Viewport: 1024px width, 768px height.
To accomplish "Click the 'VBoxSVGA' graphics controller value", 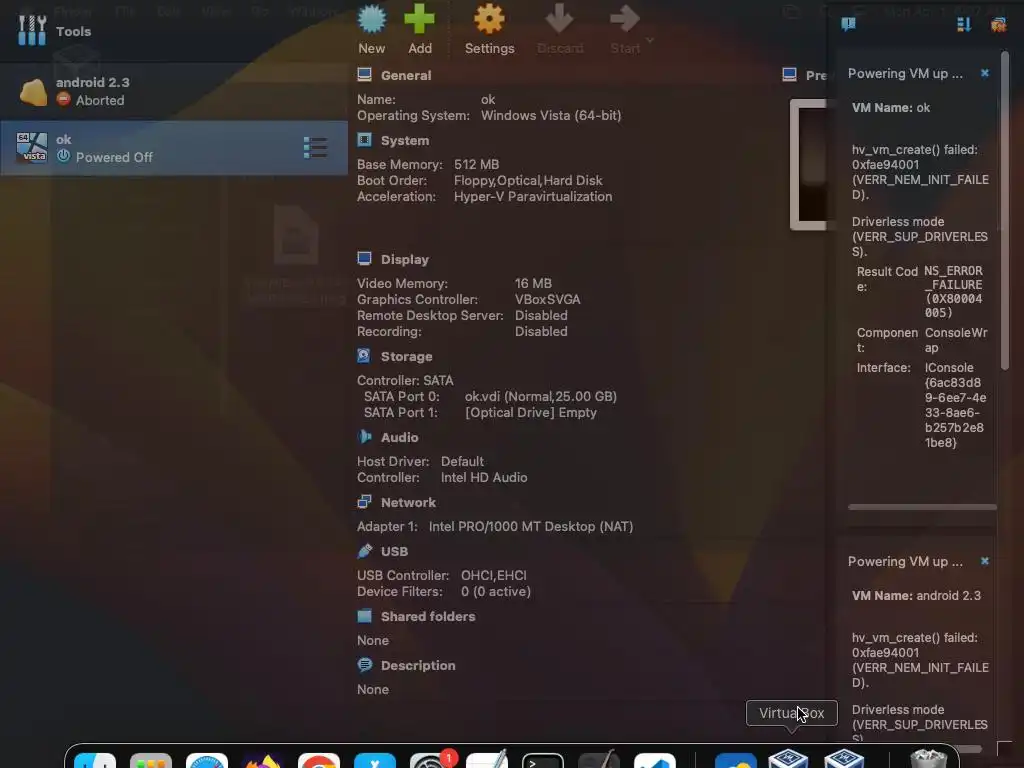I will coord(547,299).
